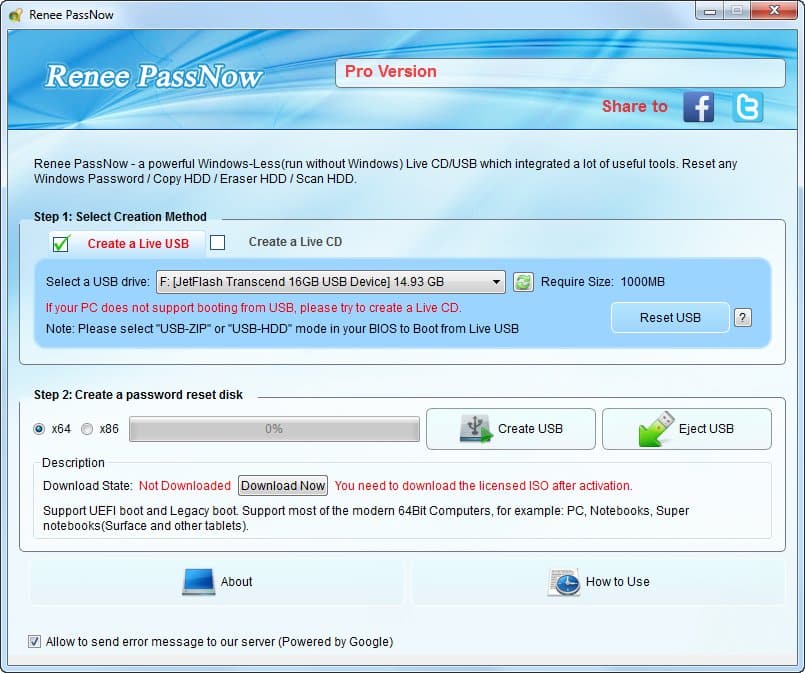Image resolution: width=805 pixels, height=673 pixels.
Task: Open the Reset USB help question mark
Action: coord(742,318)
